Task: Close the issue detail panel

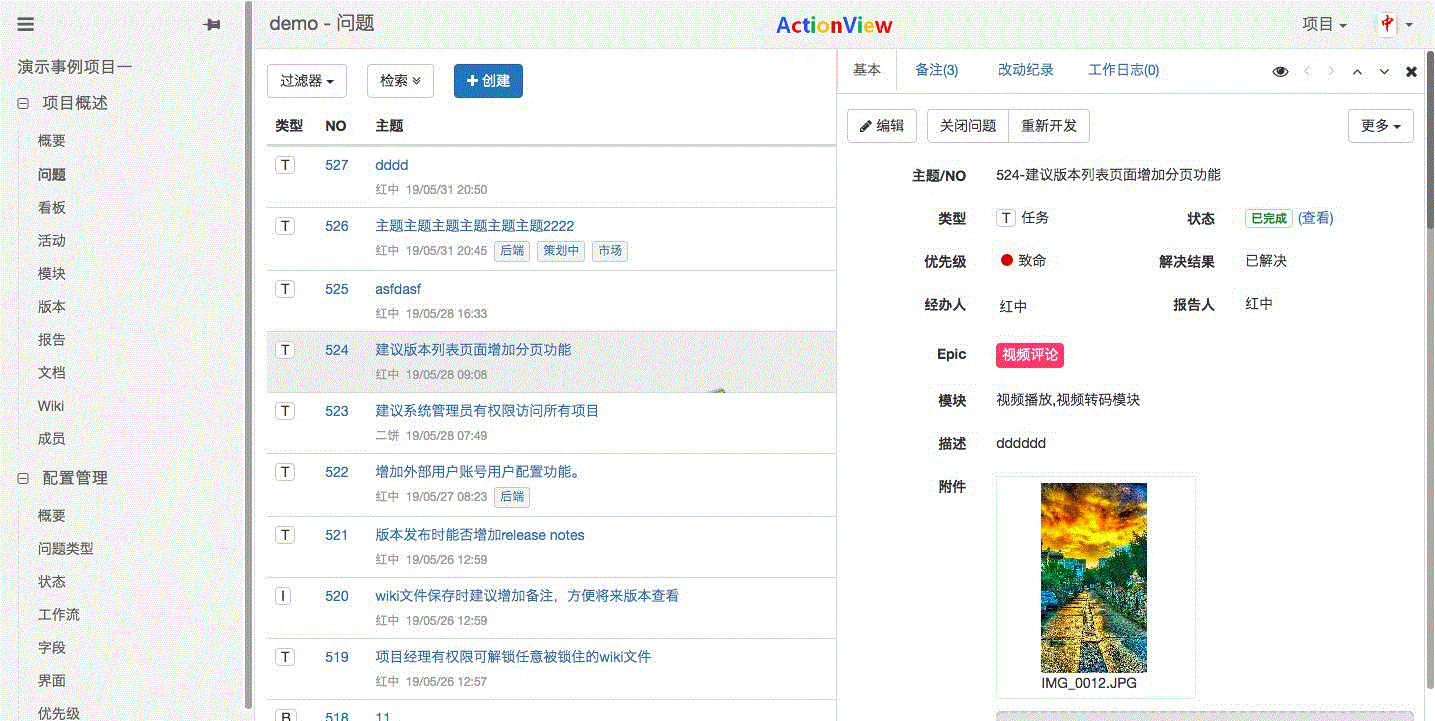Action: [x=1411, y=72]
